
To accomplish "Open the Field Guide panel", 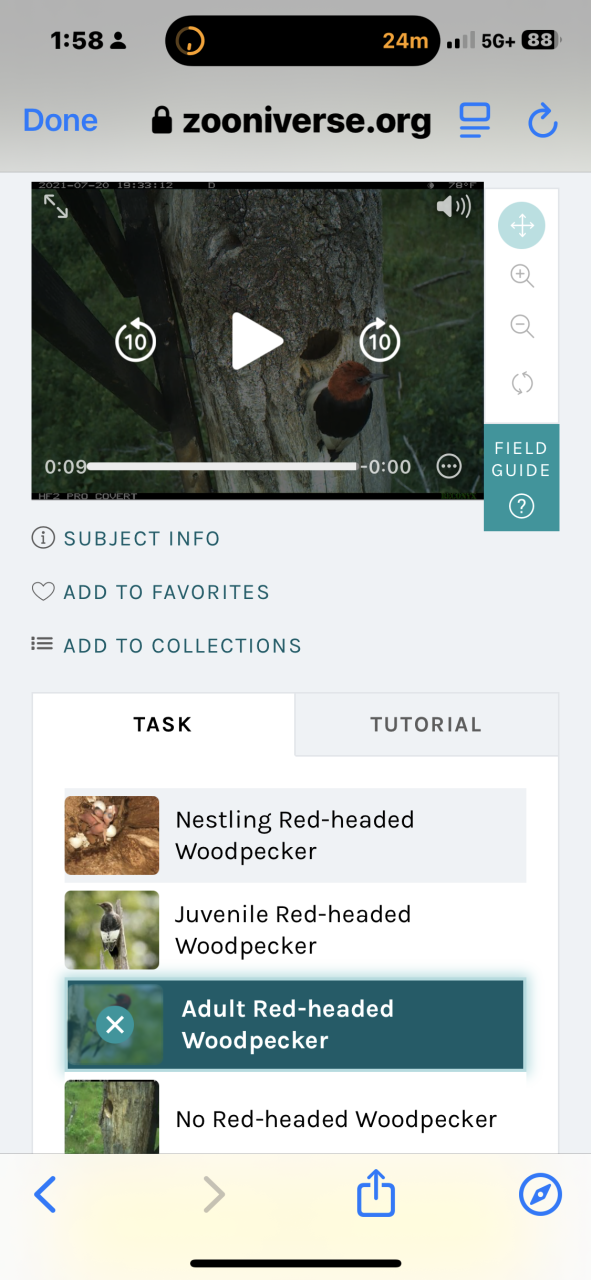I will click(521, 477).
